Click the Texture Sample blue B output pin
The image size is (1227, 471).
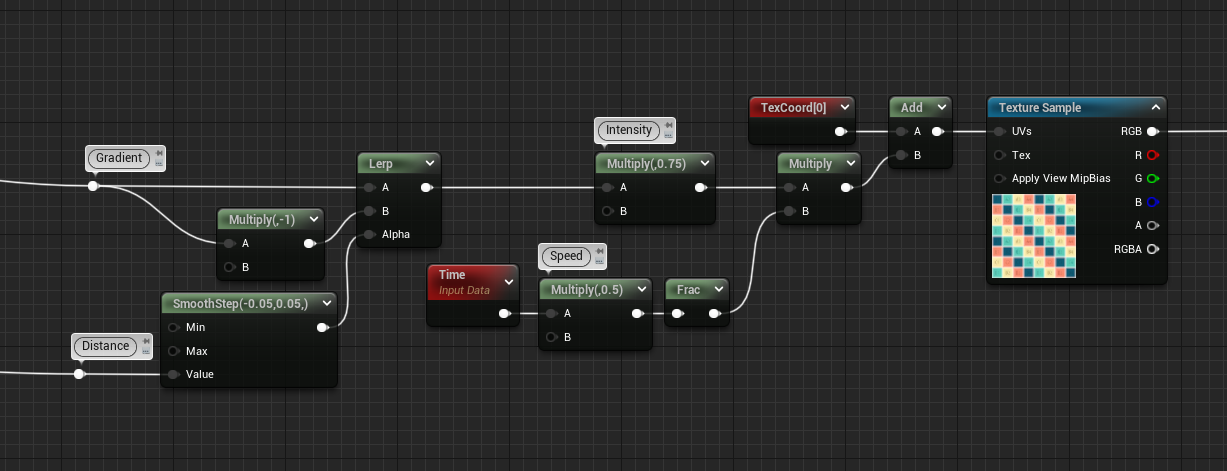pyautogui.click(x=1152, y=202)
